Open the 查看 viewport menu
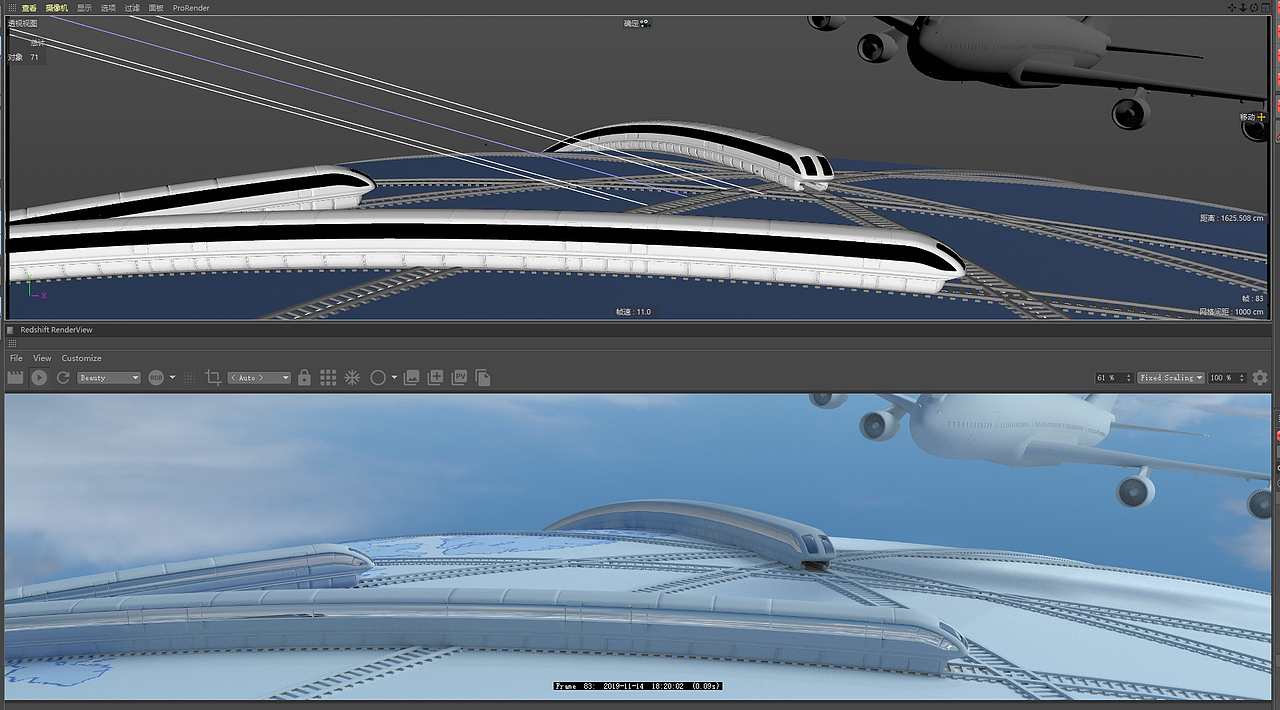Screen dimensions: 1280x710 pyautogui.click(x=30, y=8)
